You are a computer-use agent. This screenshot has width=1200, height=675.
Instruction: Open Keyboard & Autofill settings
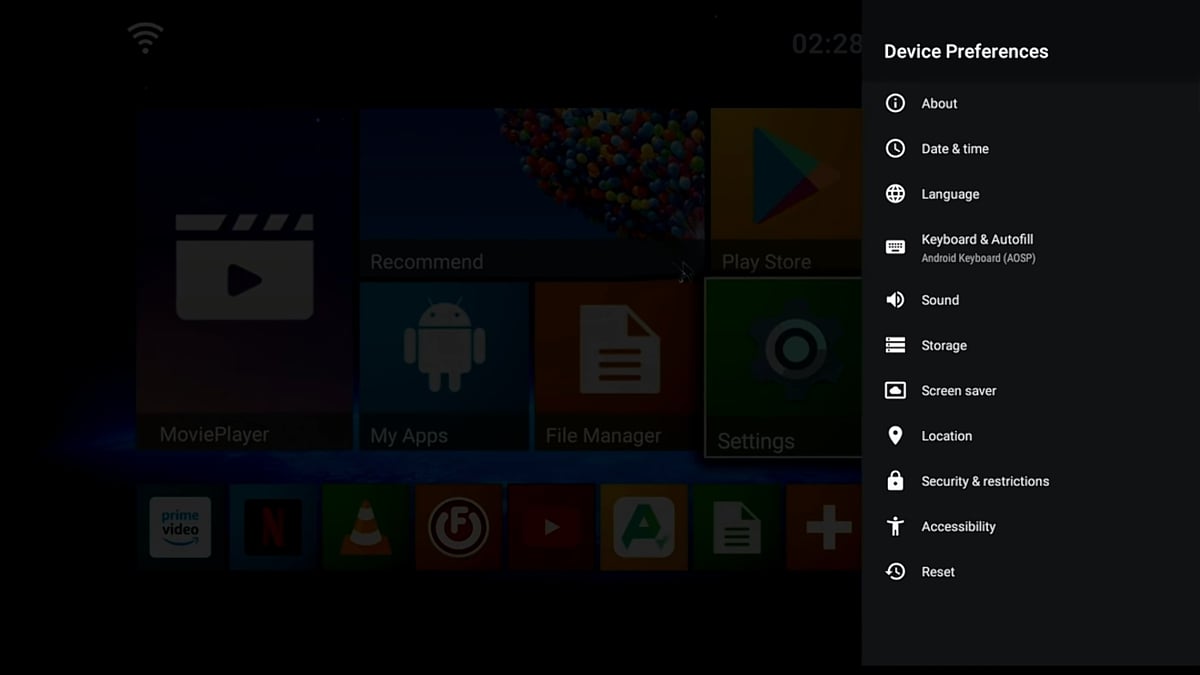(x=1031, y=247)
